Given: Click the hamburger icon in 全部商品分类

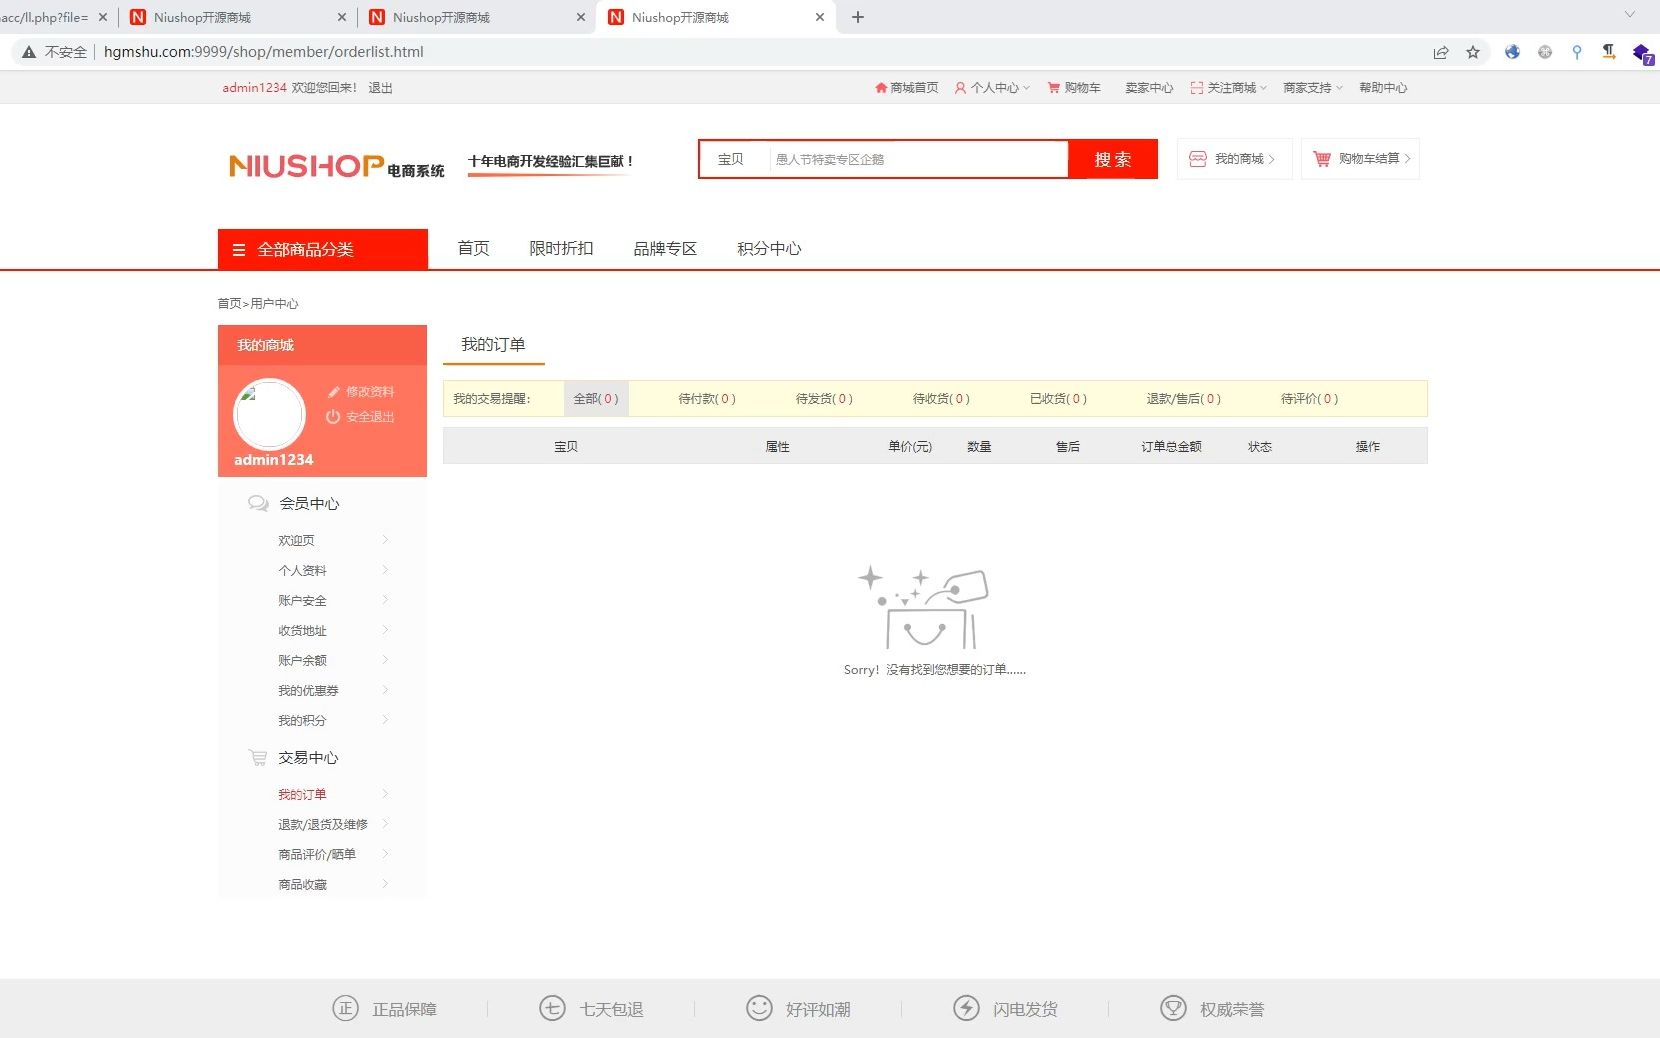Looking at the screenshot, I should pos(239,250).
